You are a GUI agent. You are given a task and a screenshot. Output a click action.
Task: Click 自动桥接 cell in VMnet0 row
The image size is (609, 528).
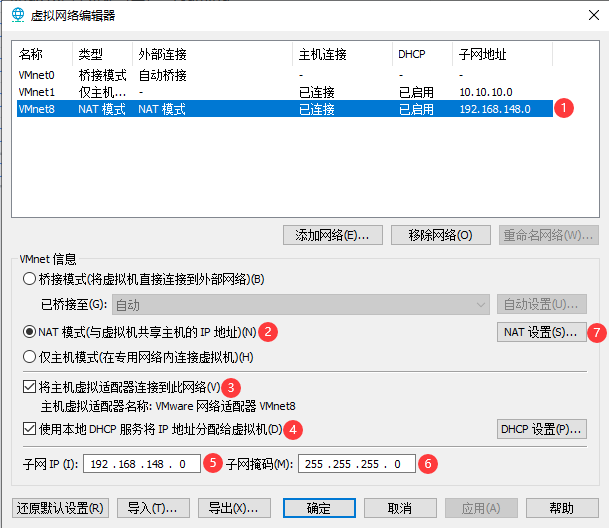pos(162,75)
